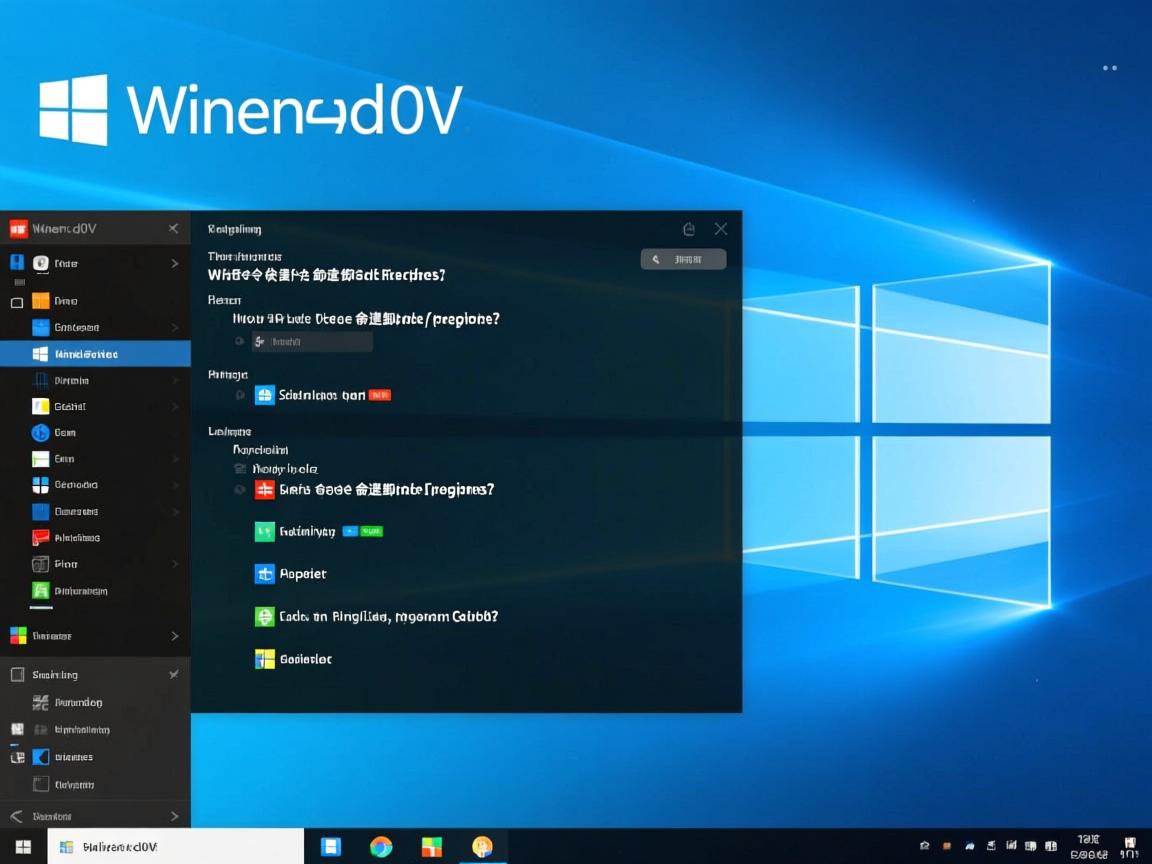Toggle the pin icon next to Smairling
The image size is (1152, 864).
click(x=173, y=674)
